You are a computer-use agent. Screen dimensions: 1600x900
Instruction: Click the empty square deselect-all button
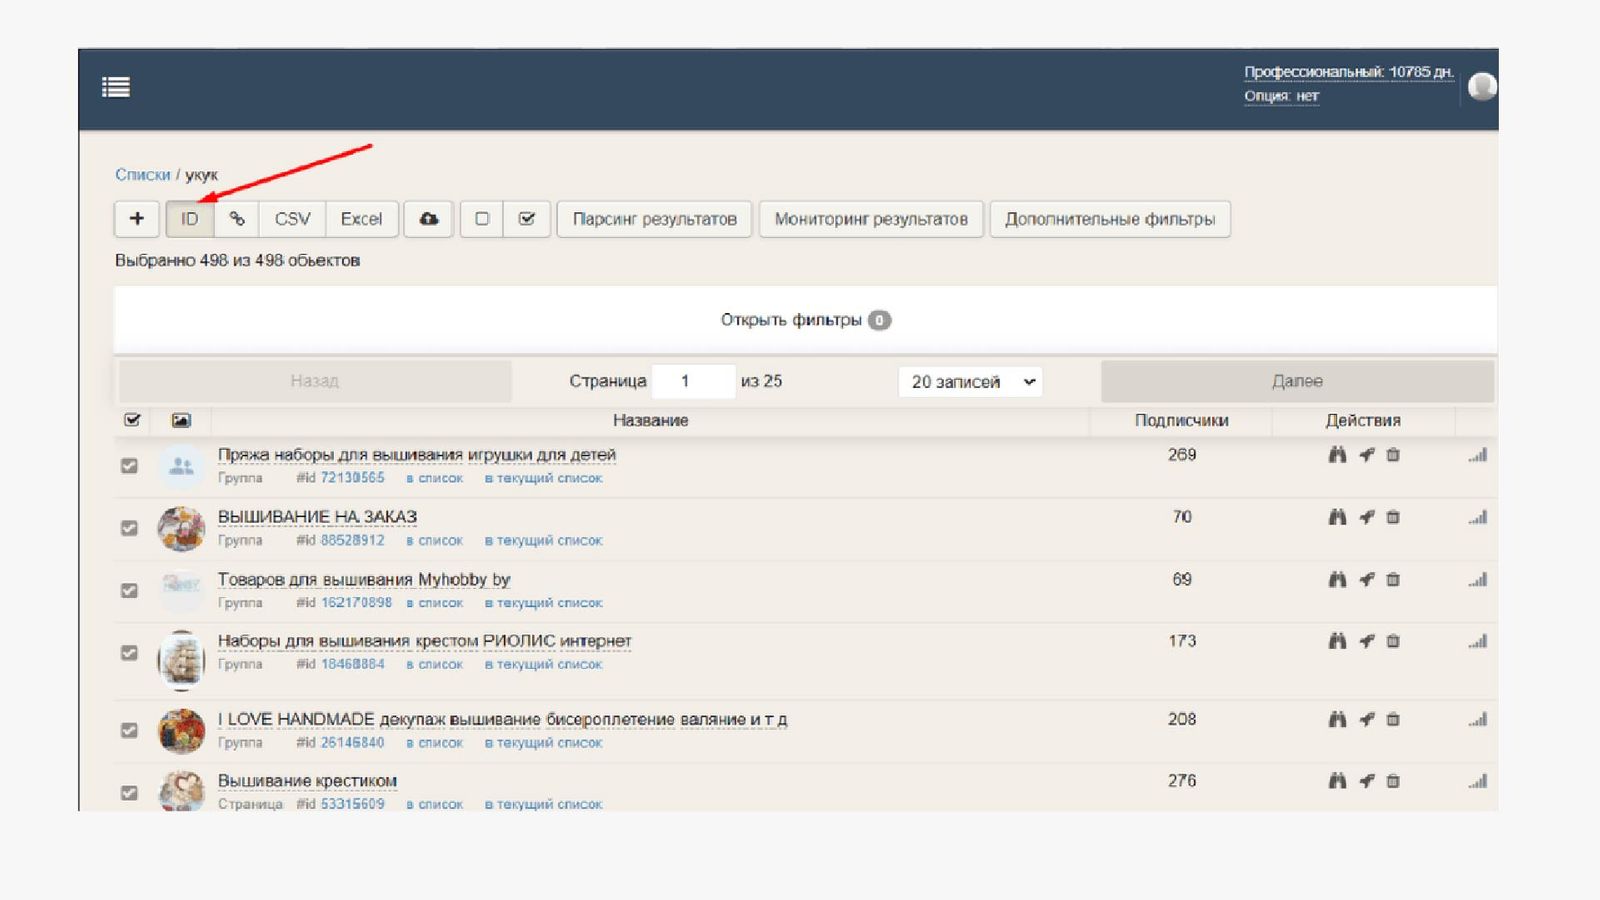click(482, 219)
